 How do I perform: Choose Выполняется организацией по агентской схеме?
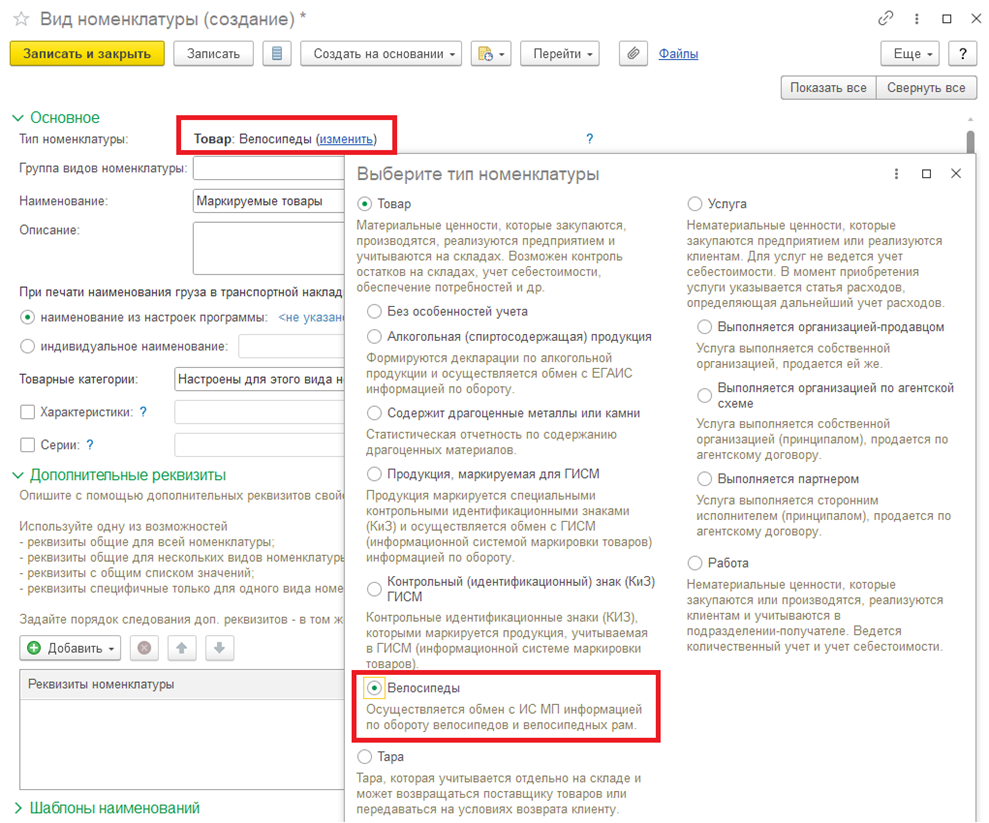[705, 395]
